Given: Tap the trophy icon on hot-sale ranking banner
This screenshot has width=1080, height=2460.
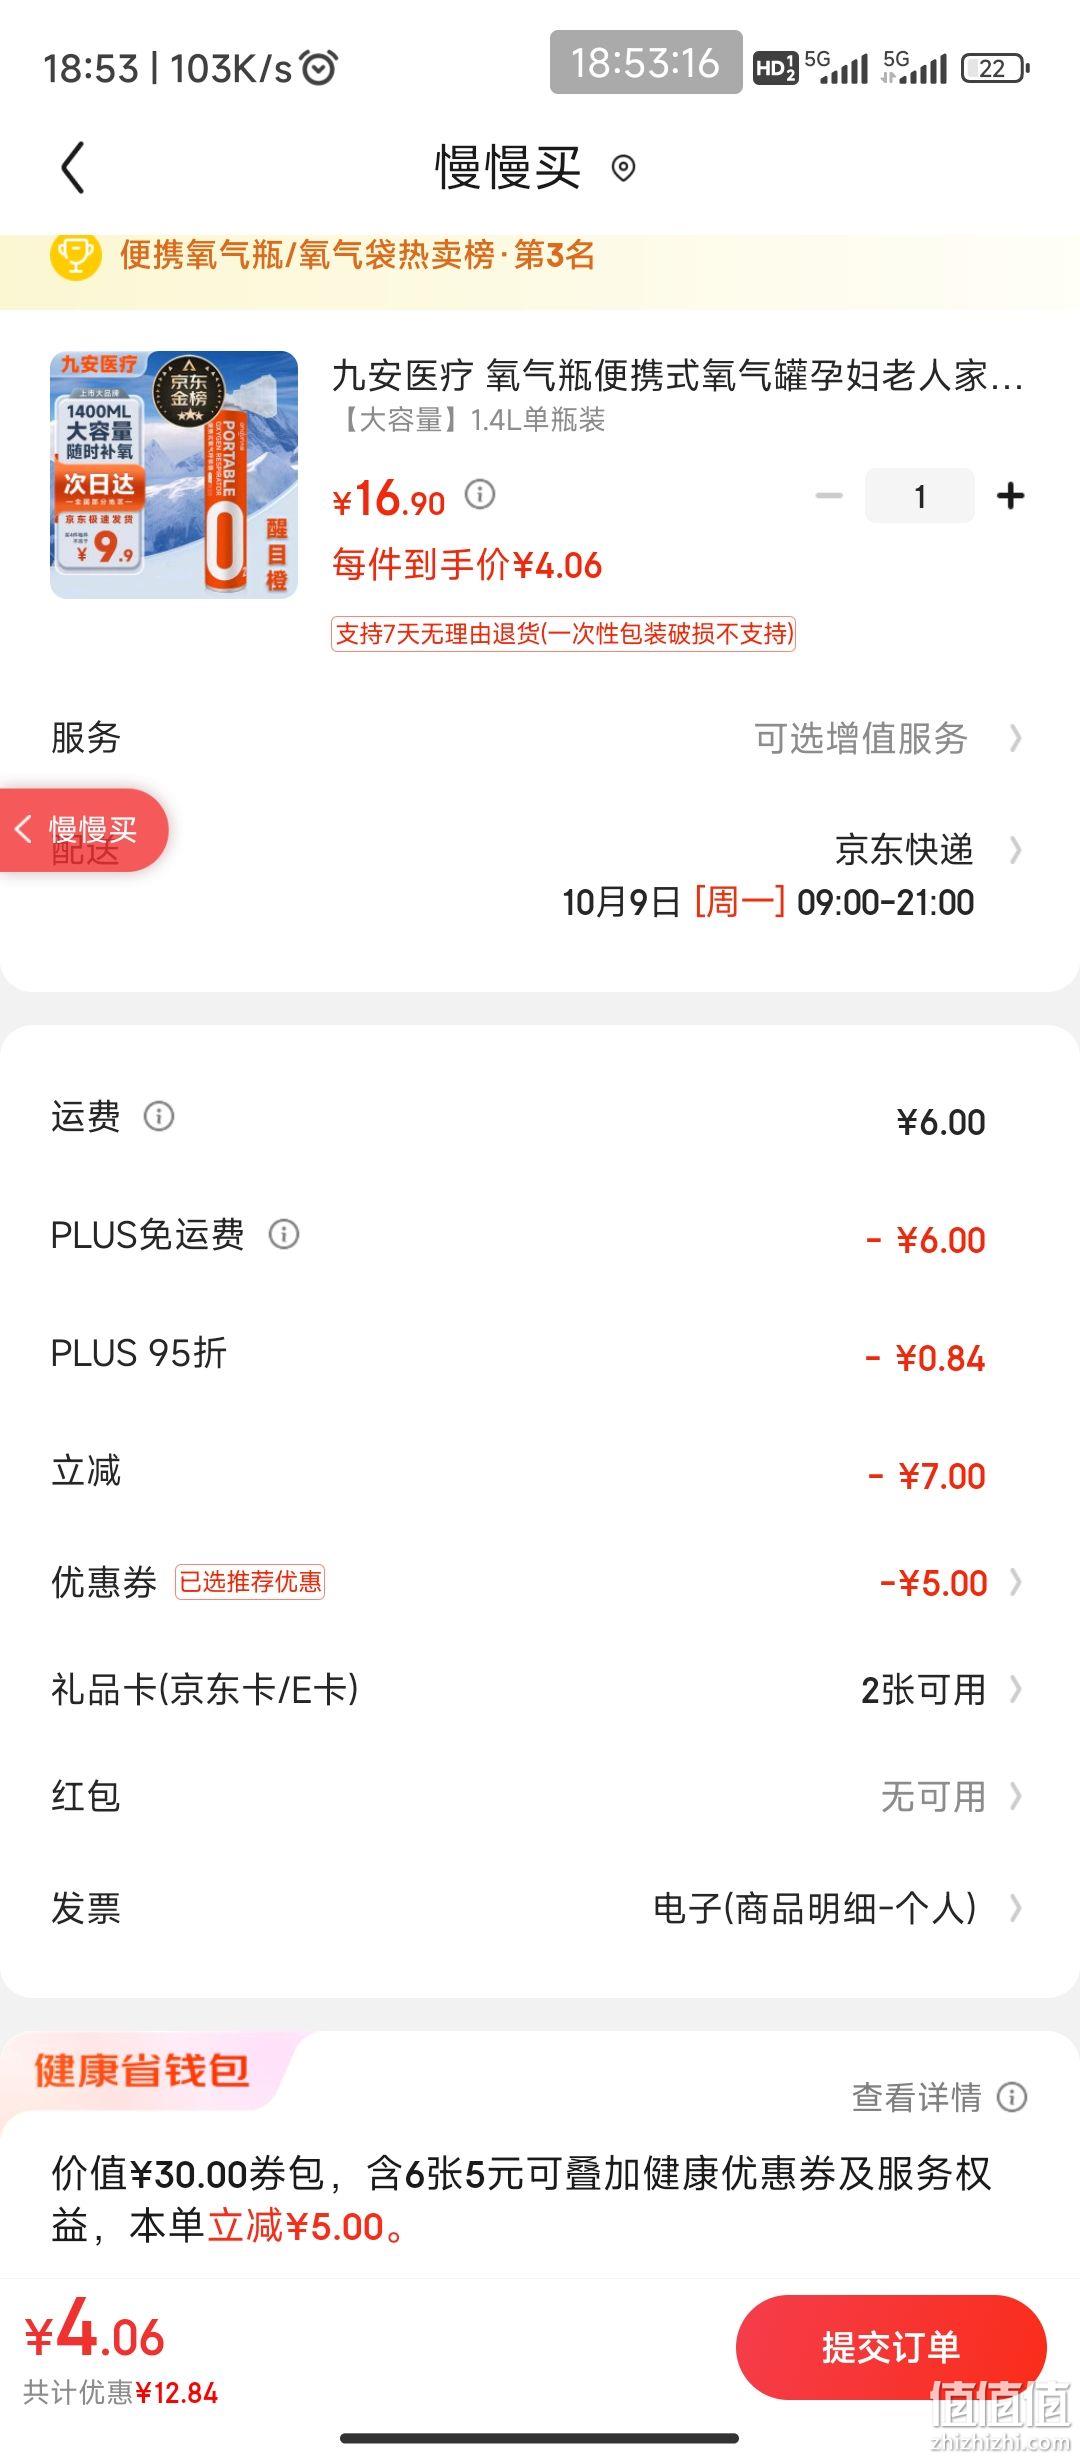Looking at the screenshot, I should click(x=76, y=256).
